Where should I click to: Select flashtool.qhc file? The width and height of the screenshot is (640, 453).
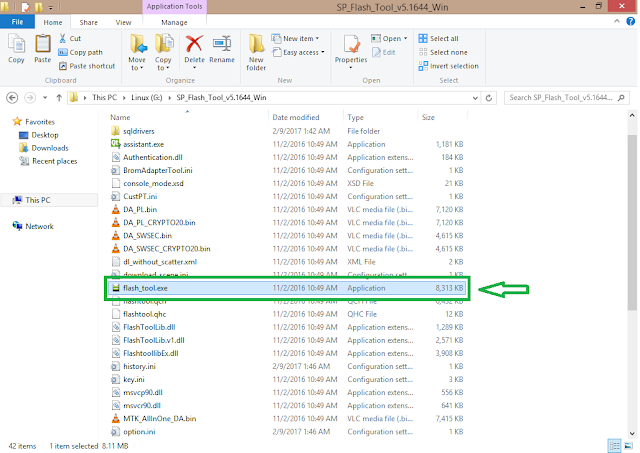pos(287,314)
